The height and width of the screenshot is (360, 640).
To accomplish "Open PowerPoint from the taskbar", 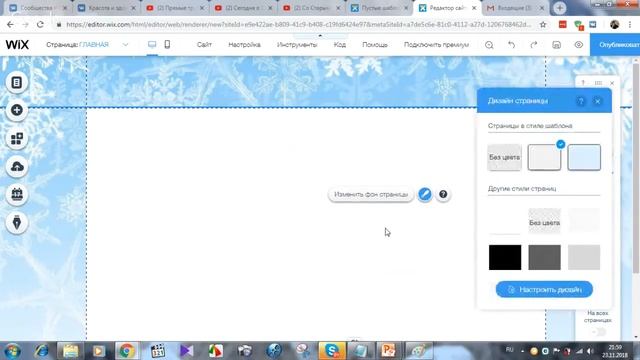I will (x=388, y=351).
